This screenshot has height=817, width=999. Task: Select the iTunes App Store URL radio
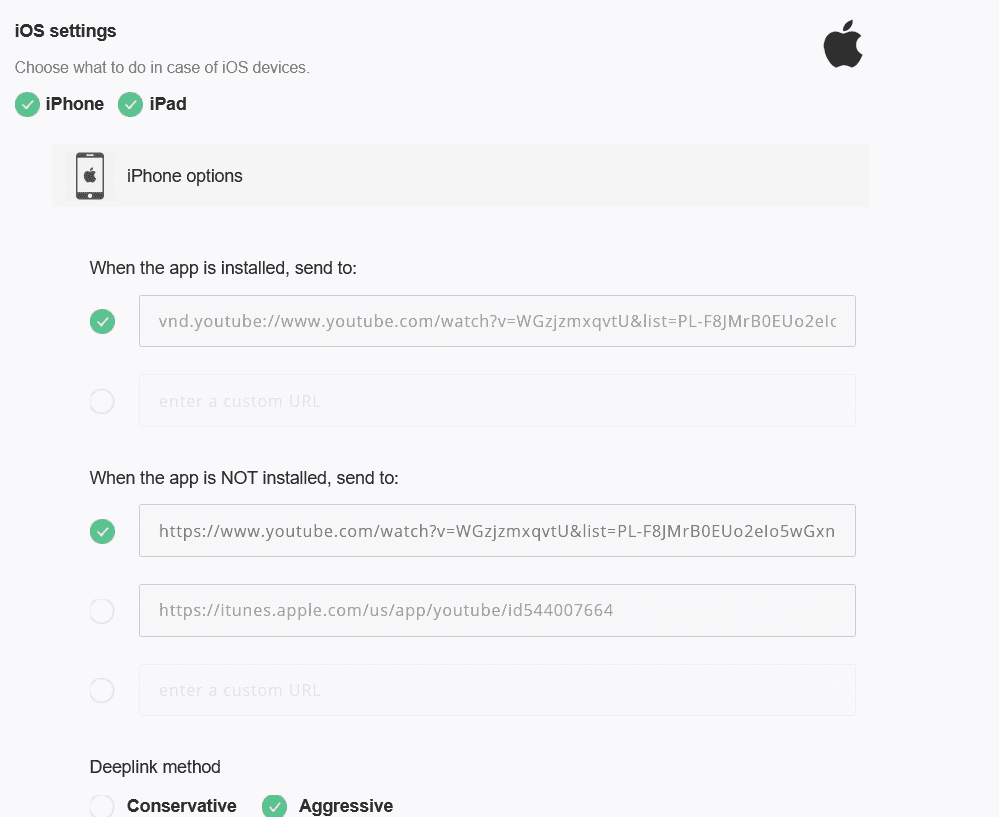102,611
